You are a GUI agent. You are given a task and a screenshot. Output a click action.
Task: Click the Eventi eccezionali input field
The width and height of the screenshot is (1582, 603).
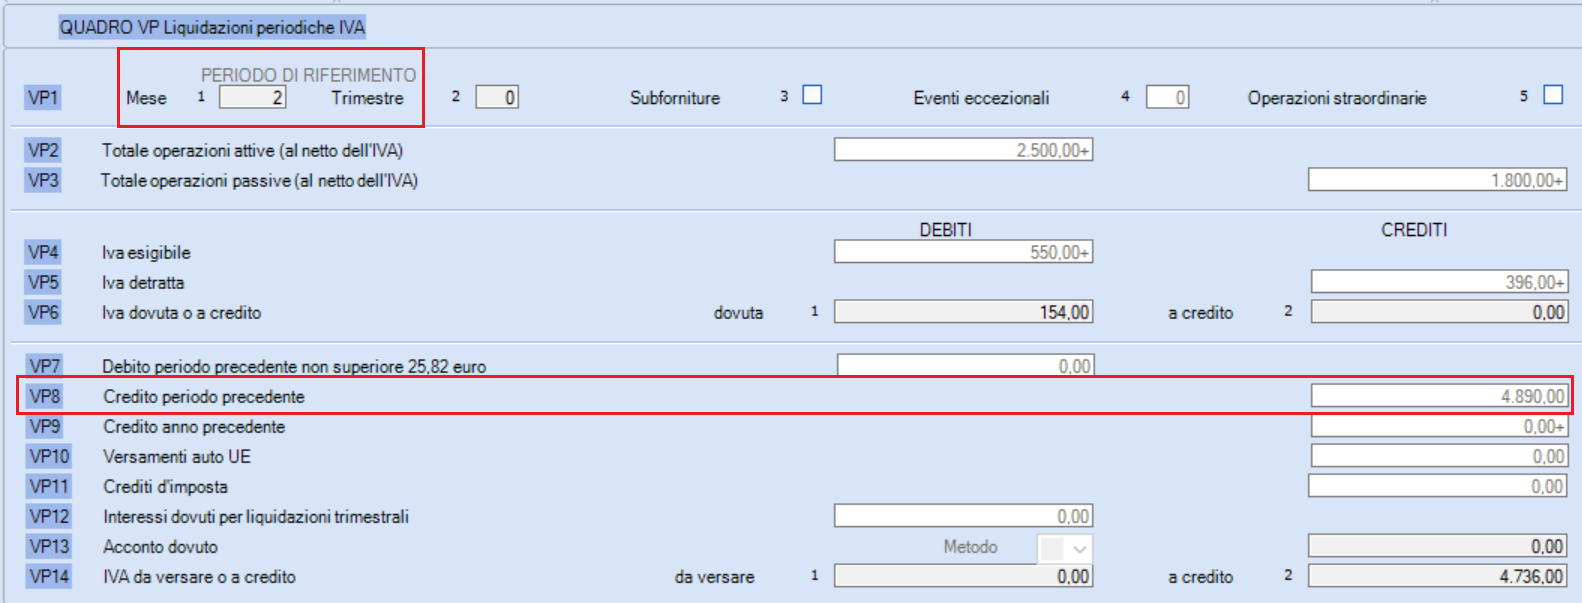click(x=1167, y=97)
